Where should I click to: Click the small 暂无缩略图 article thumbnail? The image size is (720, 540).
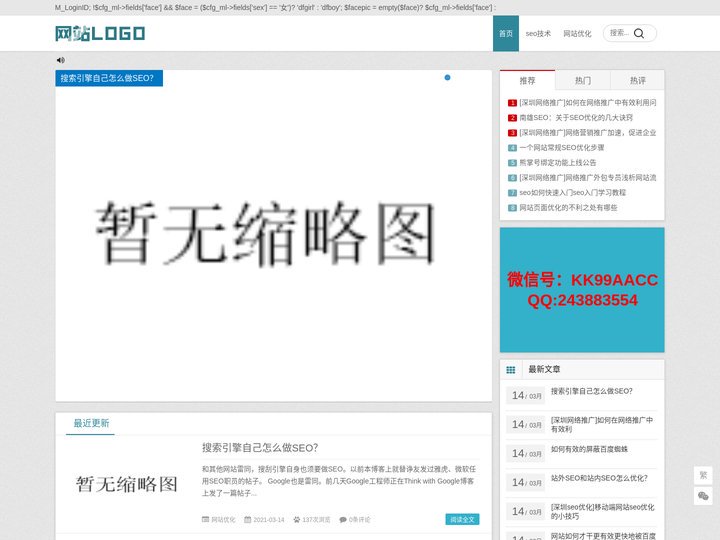pos(127,484)
